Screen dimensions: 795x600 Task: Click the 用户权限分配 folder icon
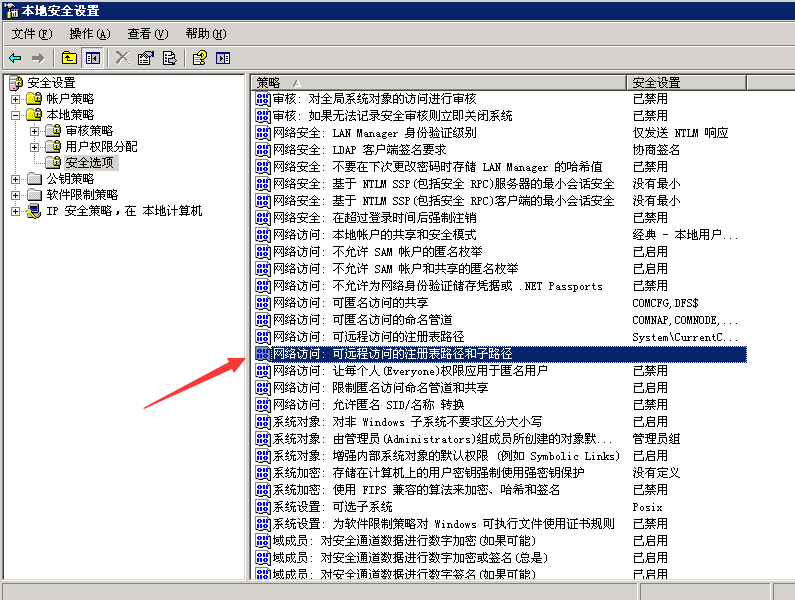coord(53,147)
